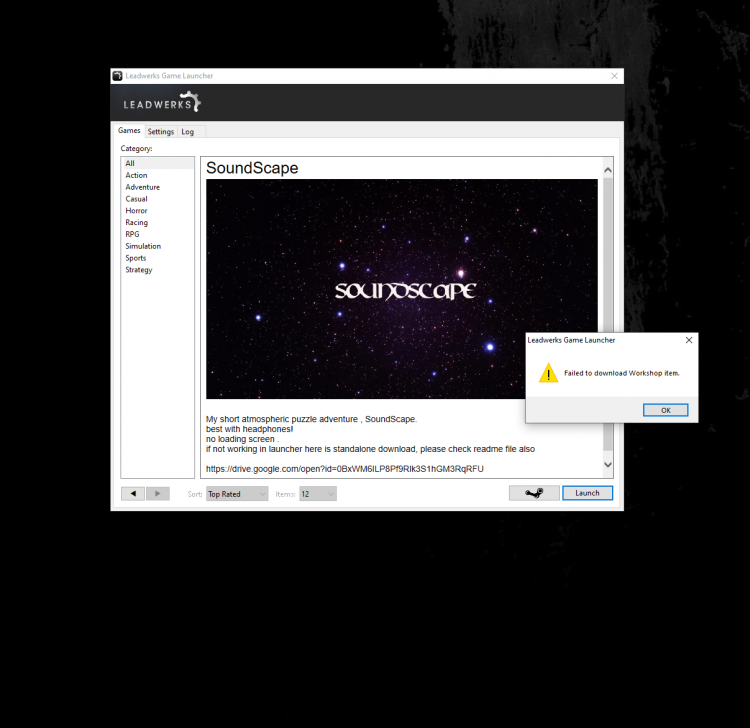Image resolution: width=750 pixels, height=728 pixels.
Task: Click the launcher title bar app icon
Action: click(x=117, y=76)
